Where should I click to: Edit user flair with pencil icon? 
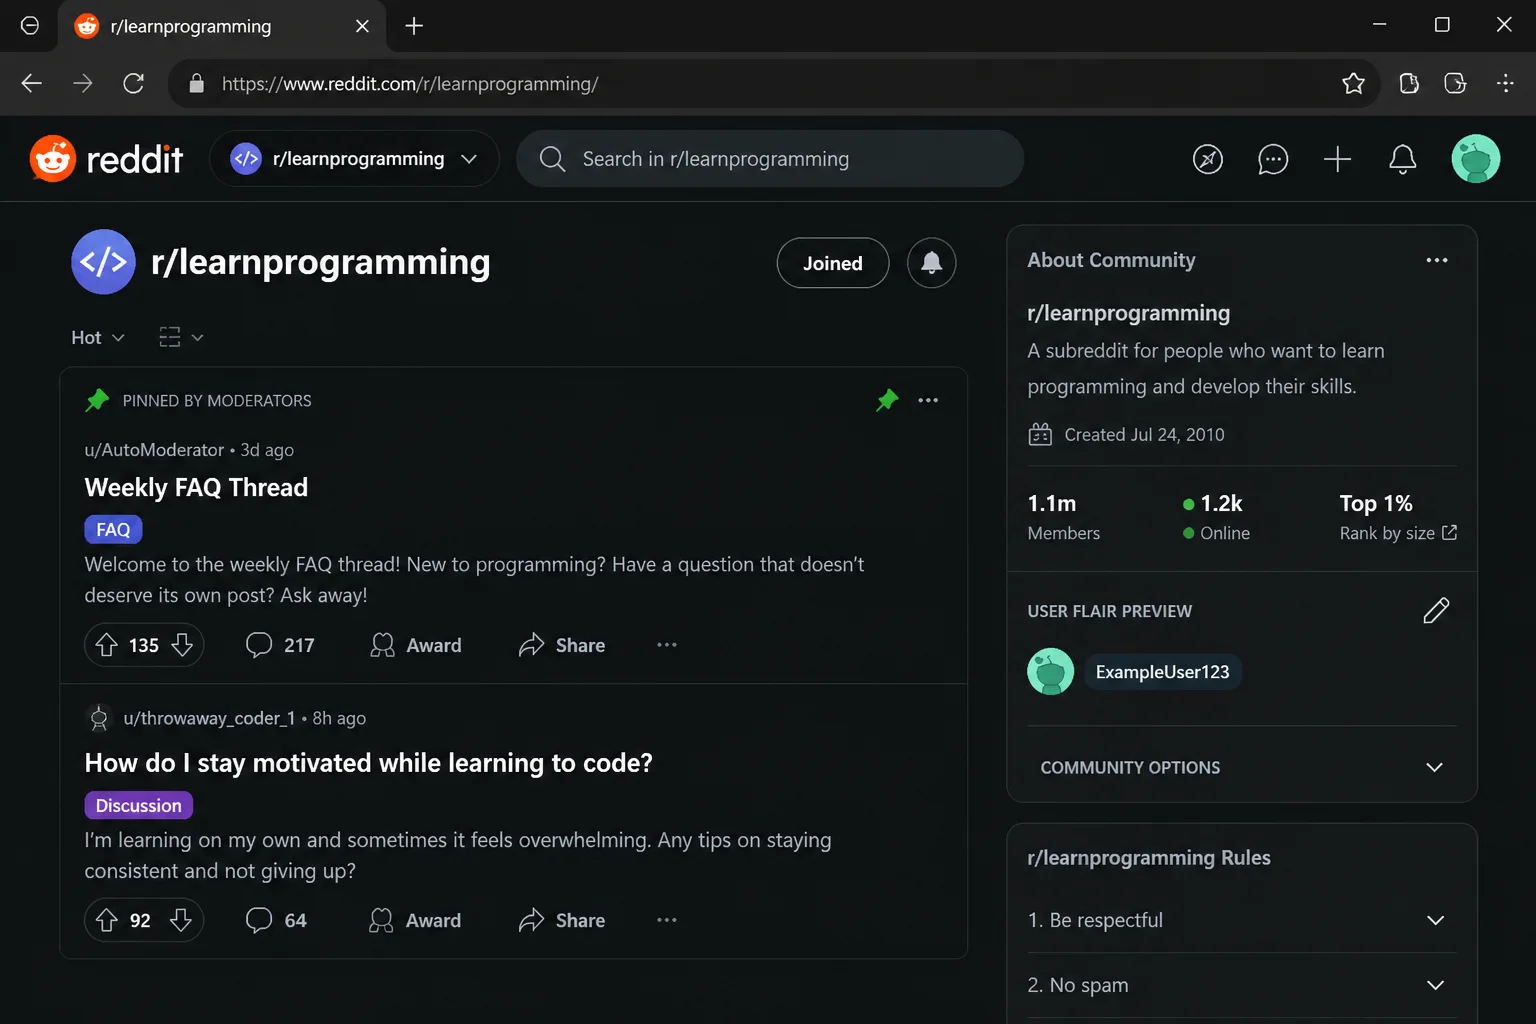[1436, 610]
